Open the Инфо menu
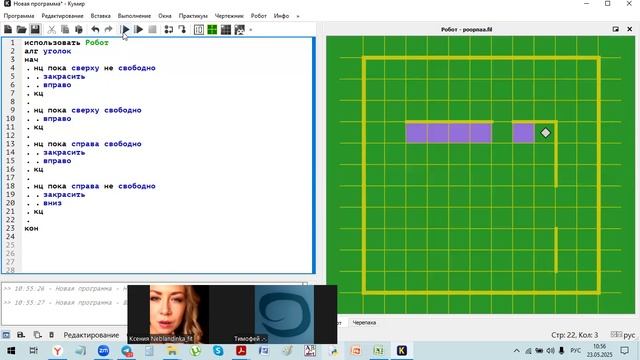This screenshot has height=360, width=640. click(x=281, y=16)
